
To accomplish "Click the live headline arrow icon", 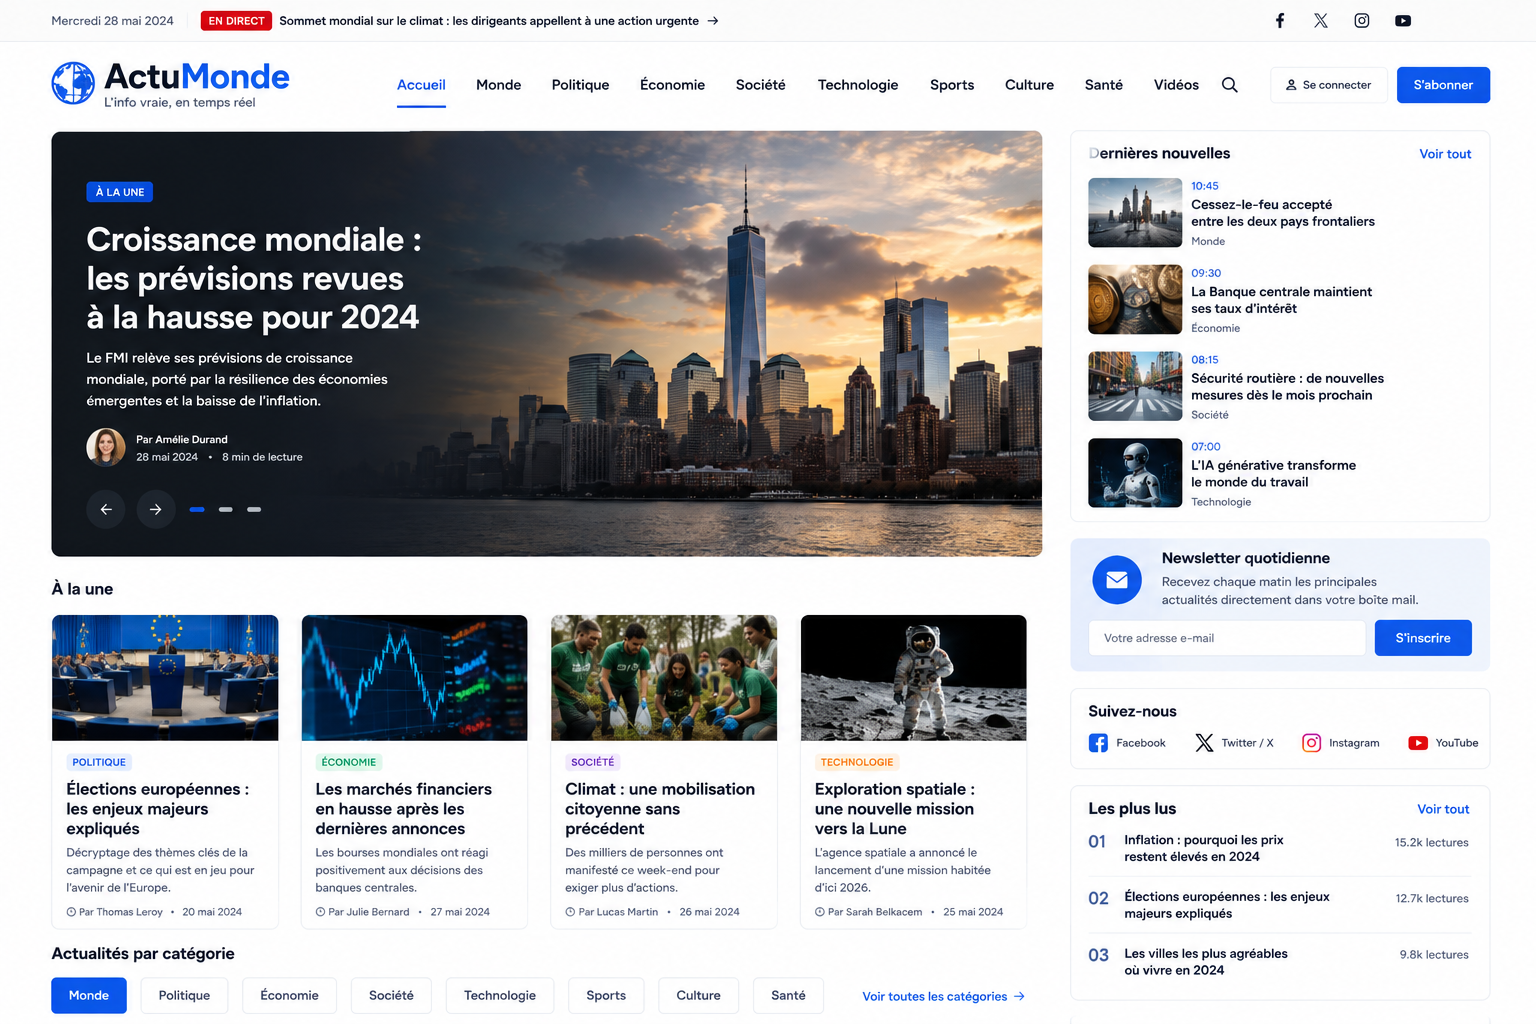I will point(713,21).
